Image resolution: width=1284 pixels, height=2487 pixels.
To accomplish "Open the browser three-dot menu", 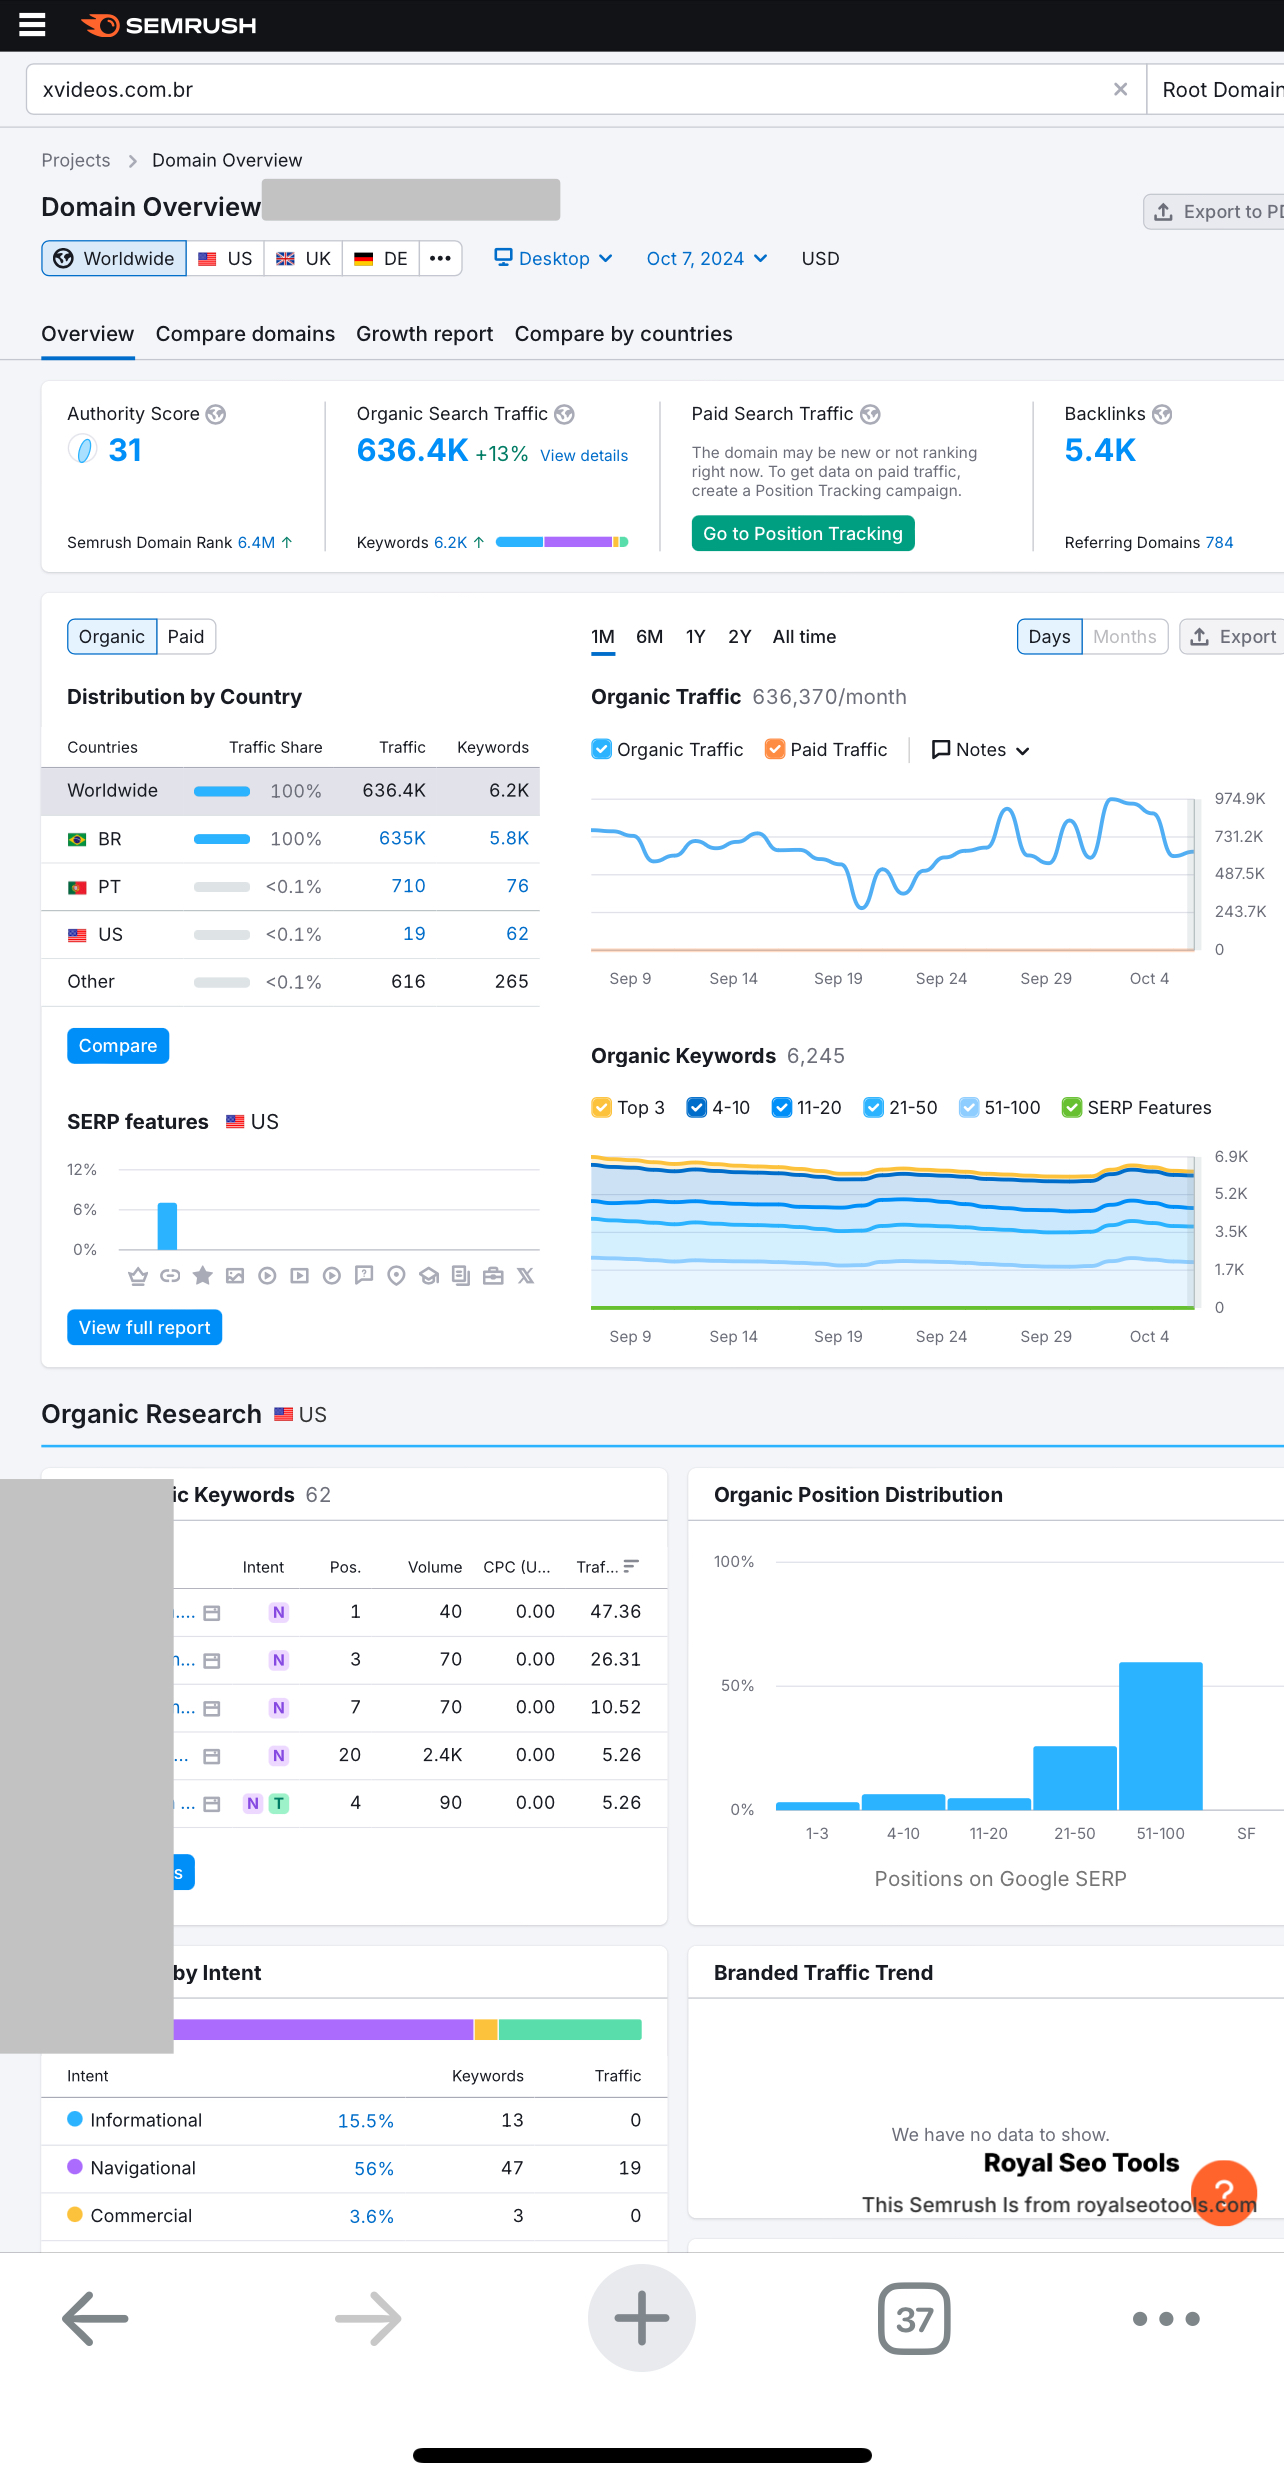I will [1166, 2319].
